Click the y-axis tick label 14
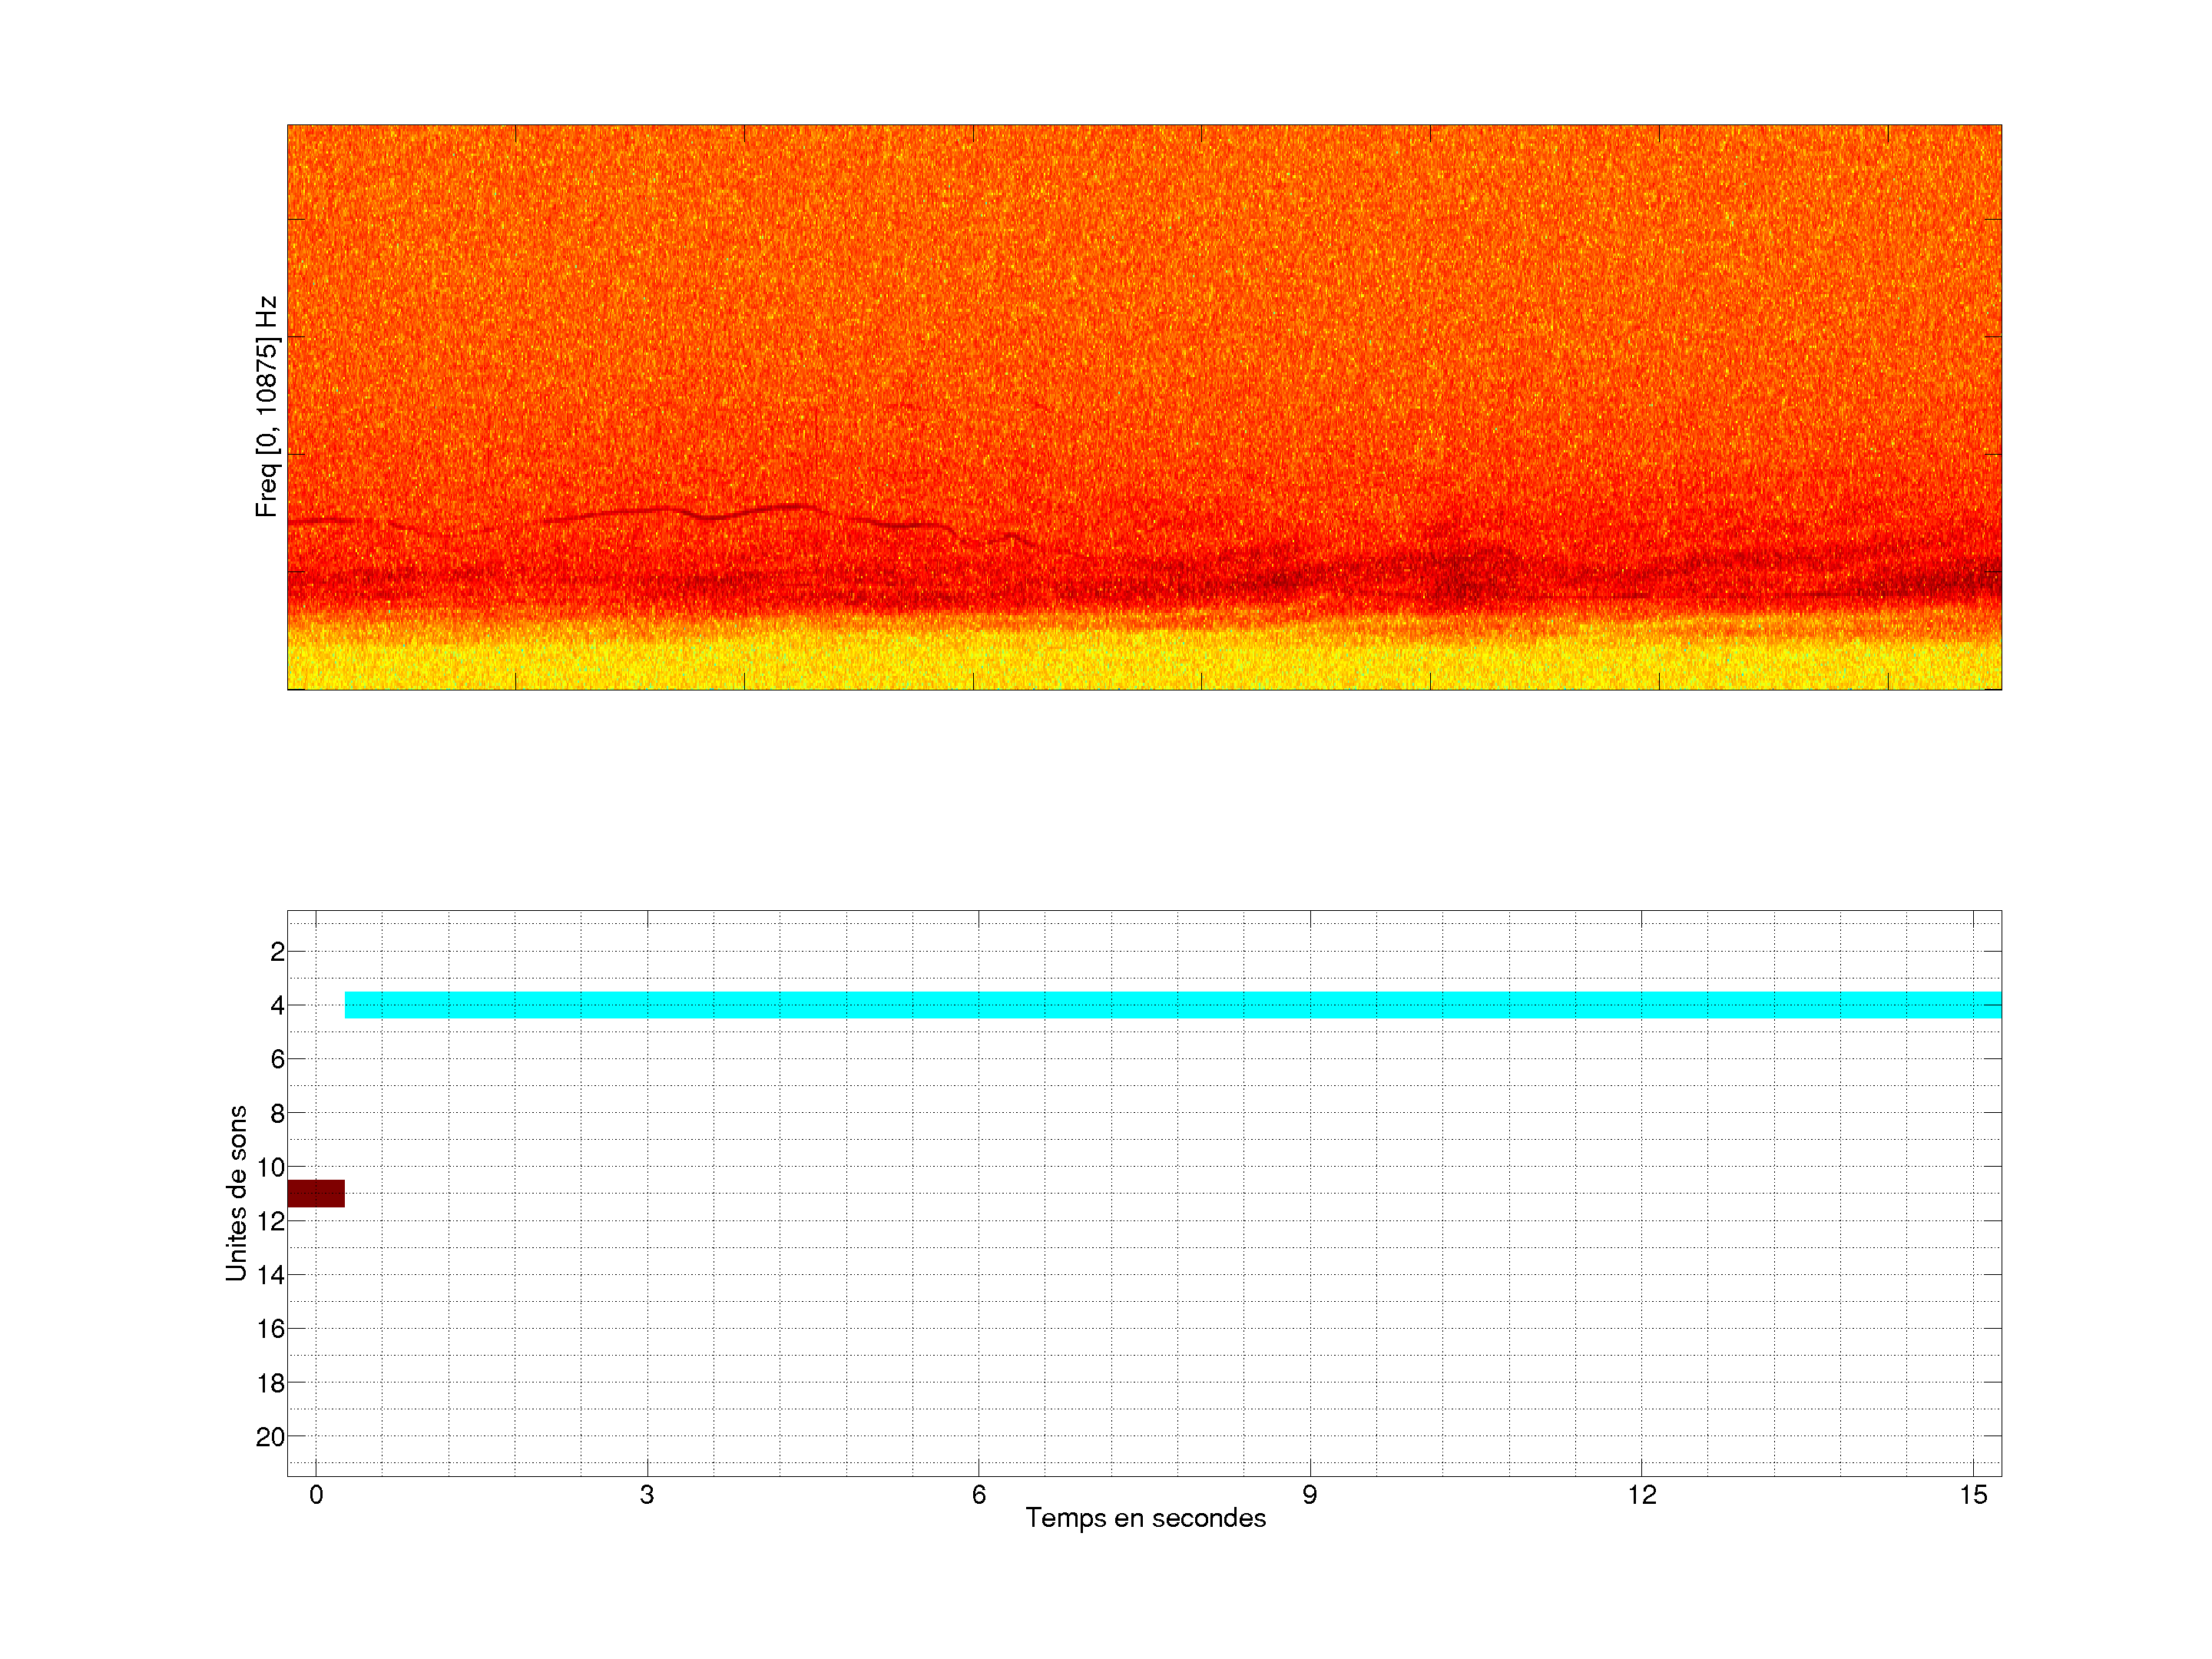The width and height of the screenshot is (2212, 1659). (270, 1275)
